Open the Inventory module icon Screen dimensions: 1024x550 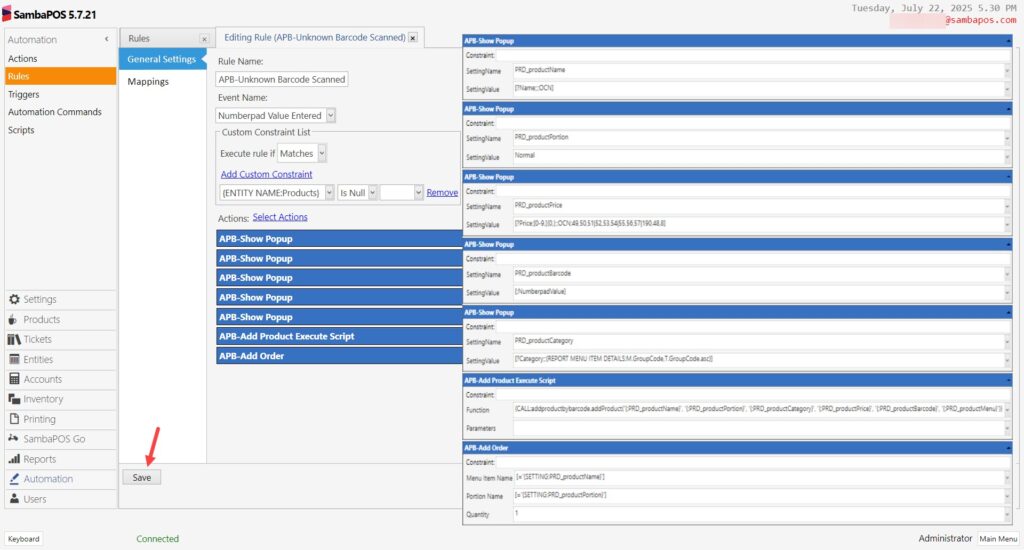14,399
